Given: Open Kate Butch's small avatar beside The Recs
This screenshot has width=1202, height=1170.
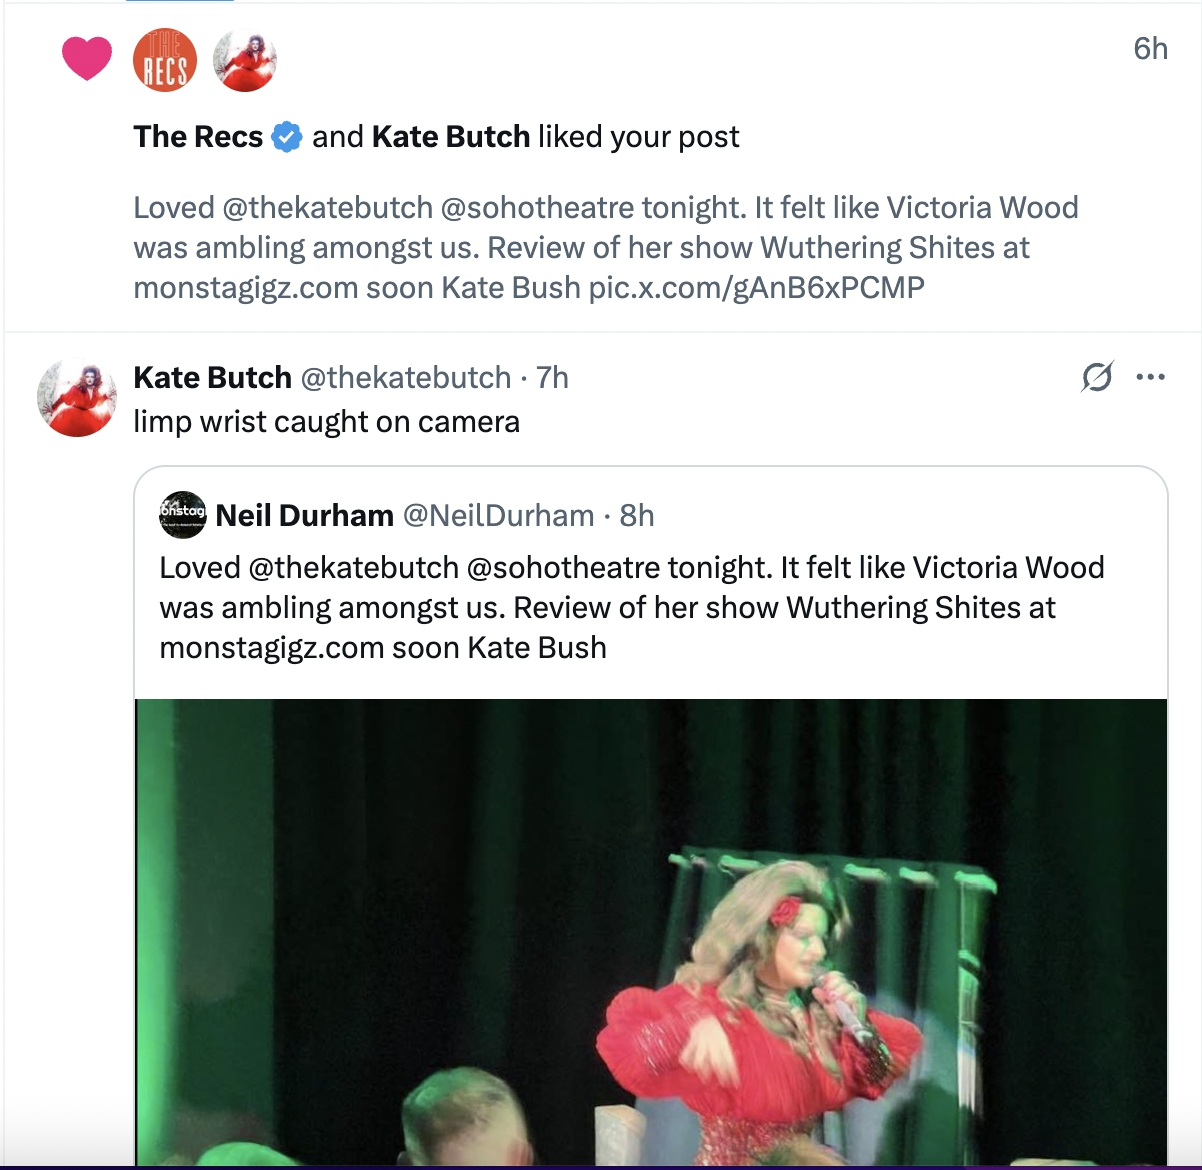Looking at the screenshot, I should 245,60.
